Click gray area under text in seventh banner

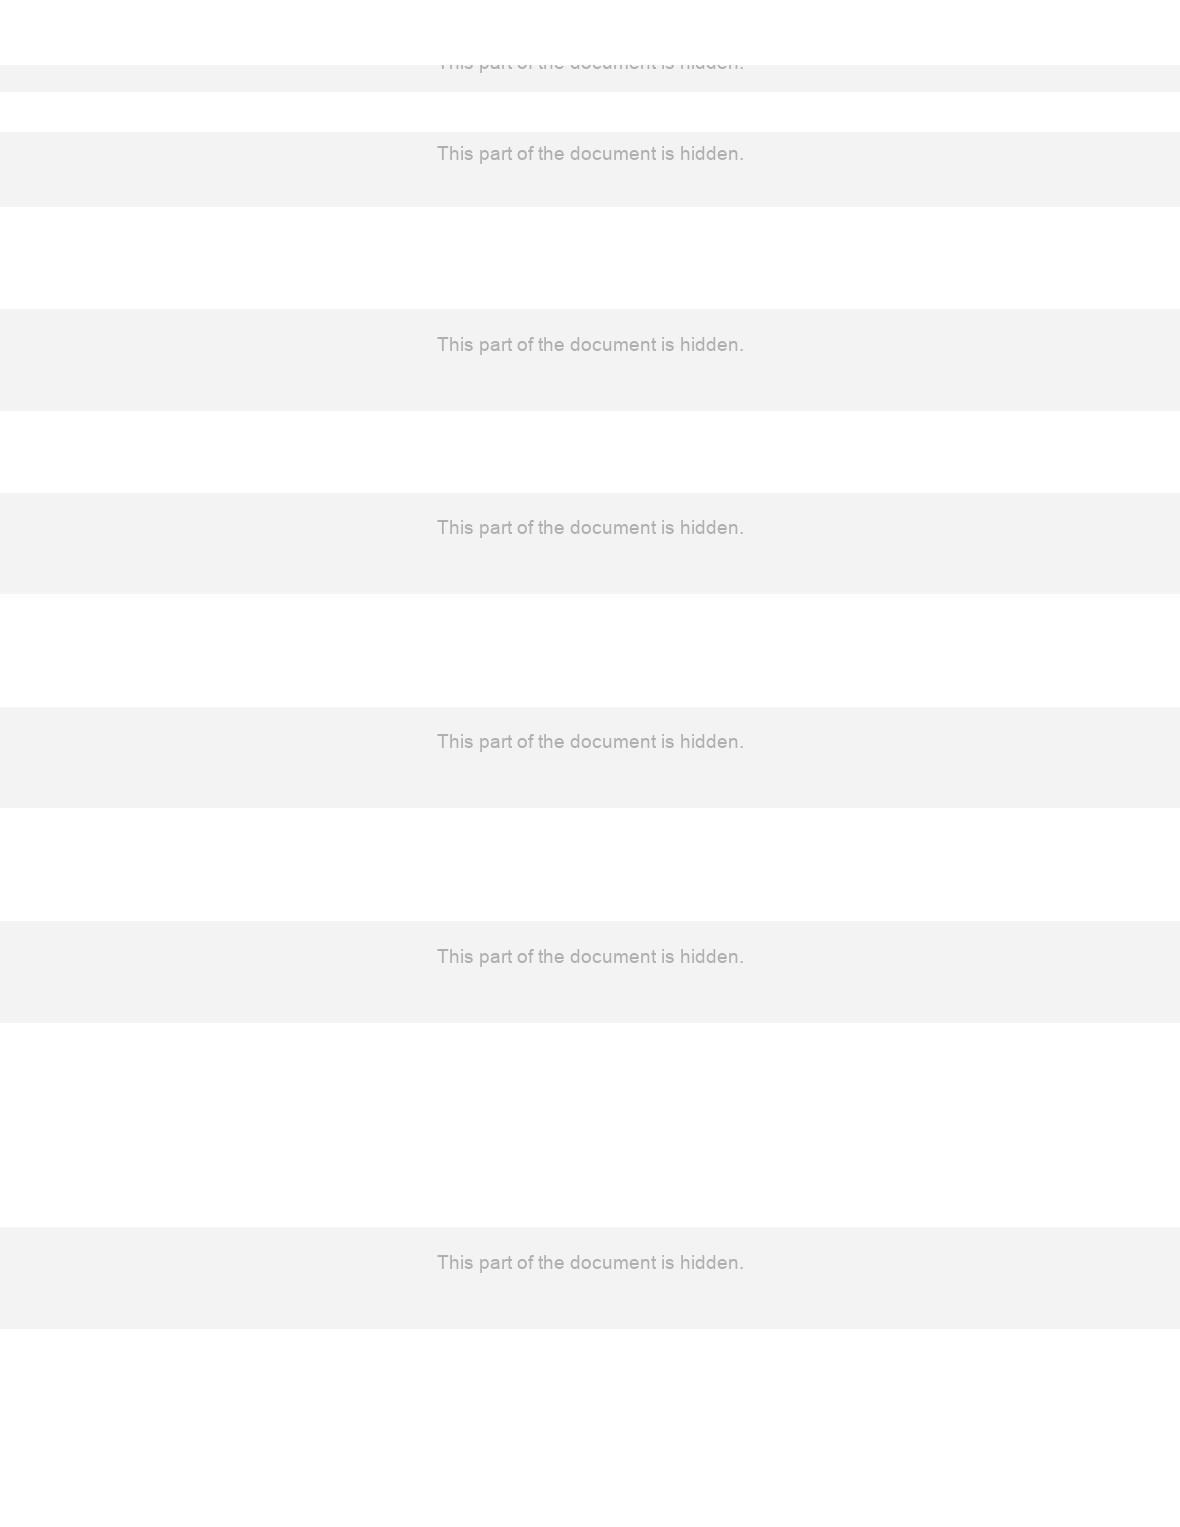(x=590, y=1304)
